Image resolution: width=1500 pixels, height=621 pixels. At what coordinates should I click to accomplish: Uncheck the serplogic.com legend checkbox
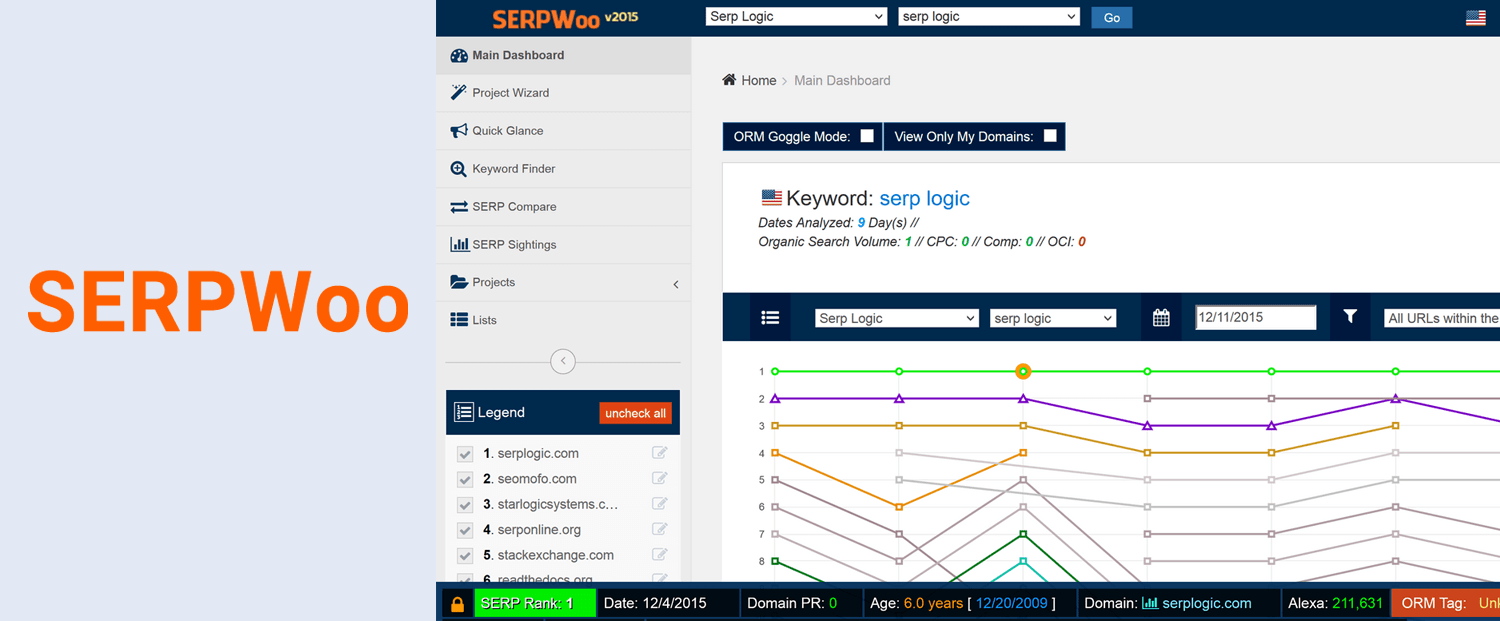(465, 454)
